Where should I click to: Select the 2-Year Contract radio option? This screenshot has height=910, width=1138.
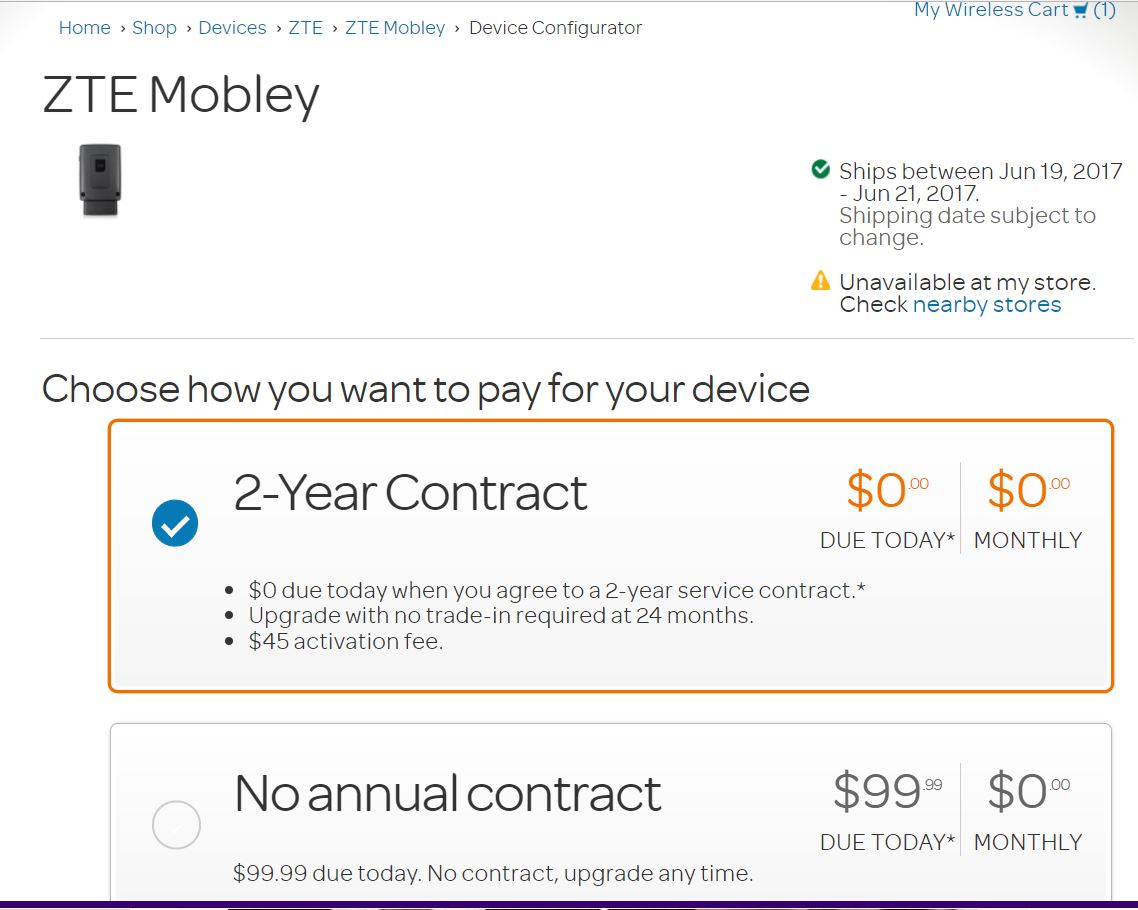(175, 523)
